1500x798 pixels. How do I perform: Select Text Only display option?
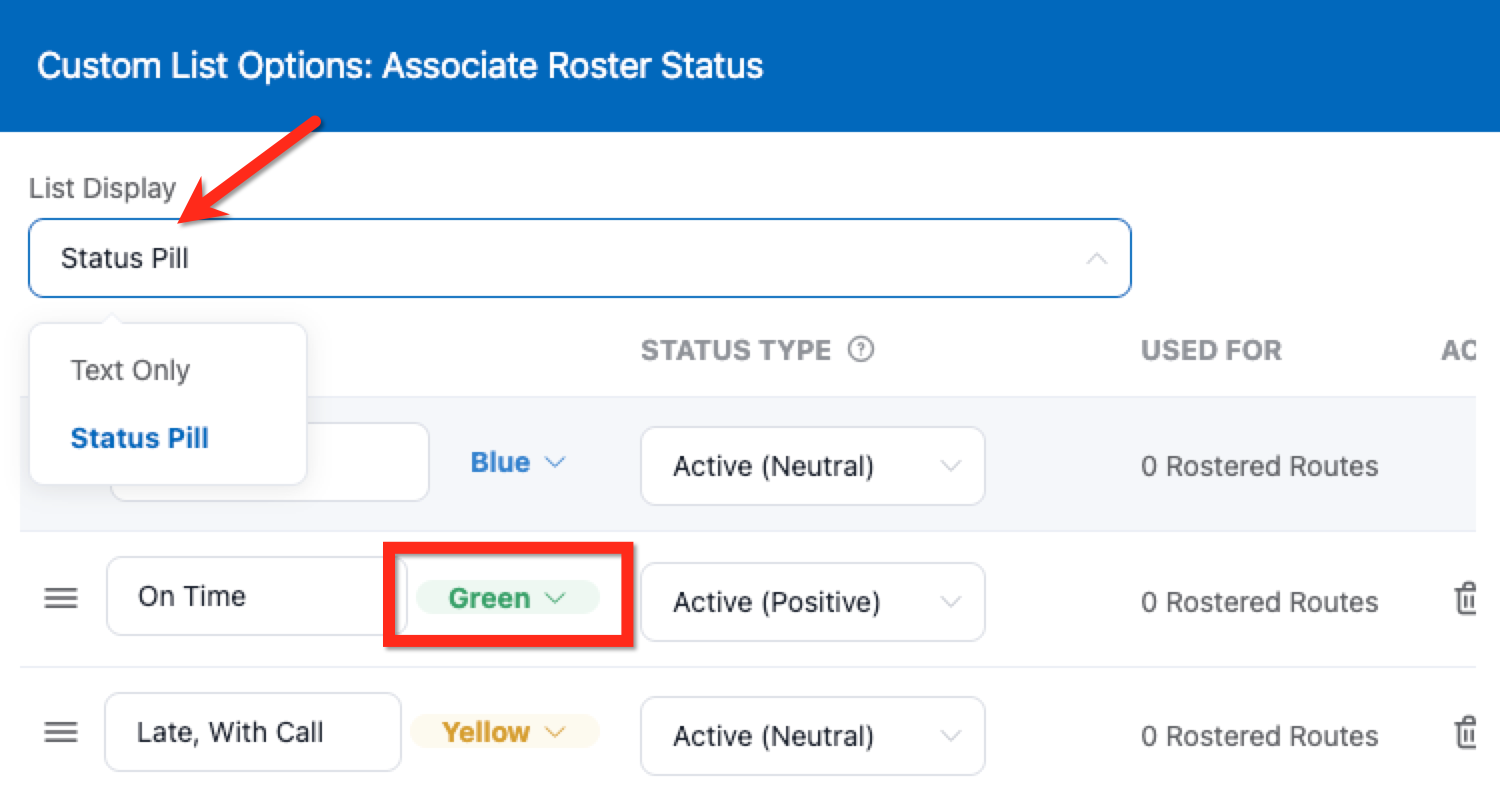pyautogui.click(x=130, y=370)
